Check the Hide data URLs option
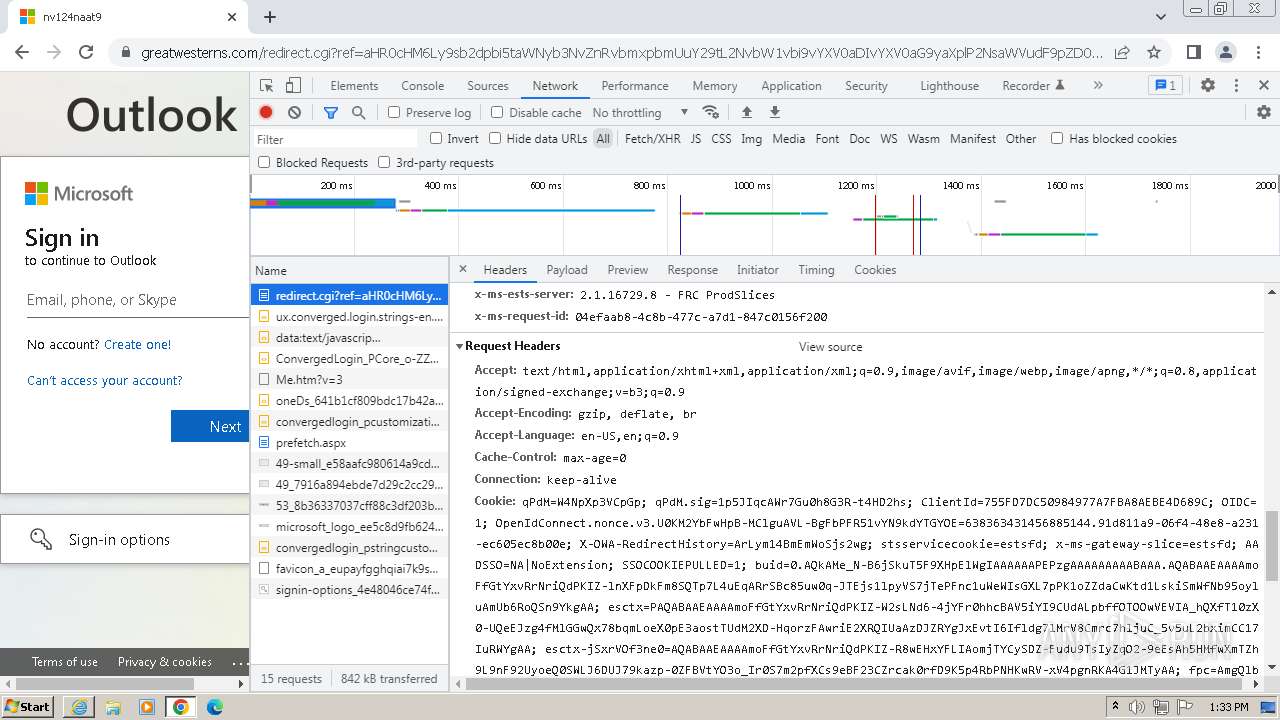1280x720 pixels. click(x=495, y=138)
